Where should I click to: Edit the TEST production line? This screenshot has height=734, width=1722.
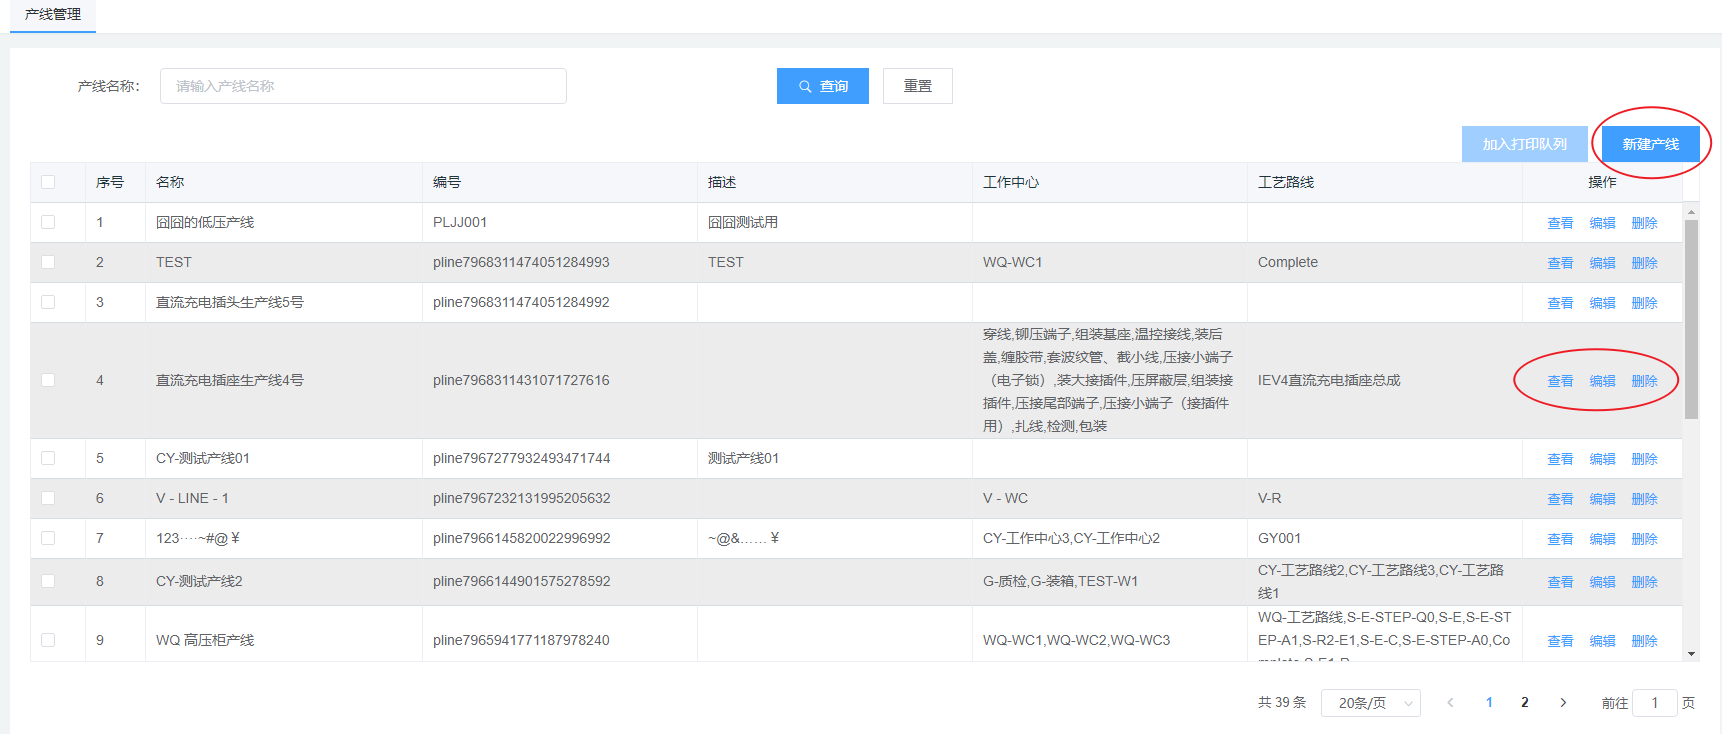pos(1602,263)
